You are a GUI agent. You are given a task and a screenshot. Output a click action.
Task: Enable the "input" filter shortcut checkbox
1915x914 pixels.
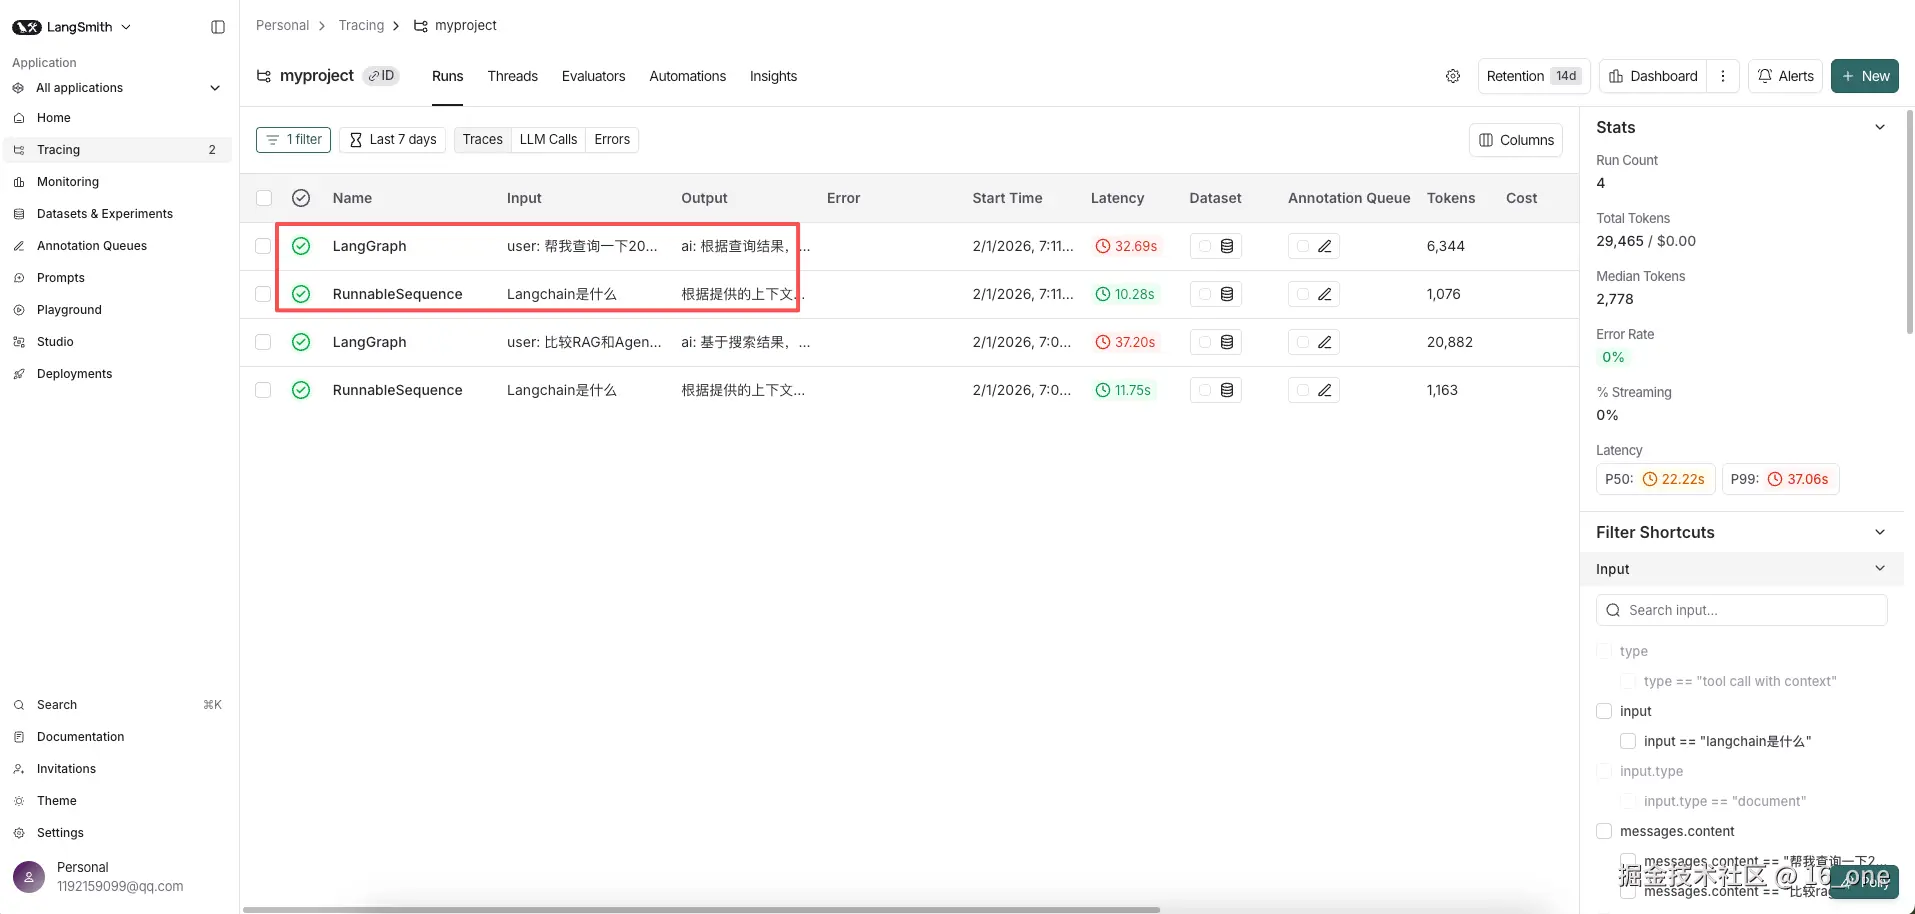(x=1604, y=711)
